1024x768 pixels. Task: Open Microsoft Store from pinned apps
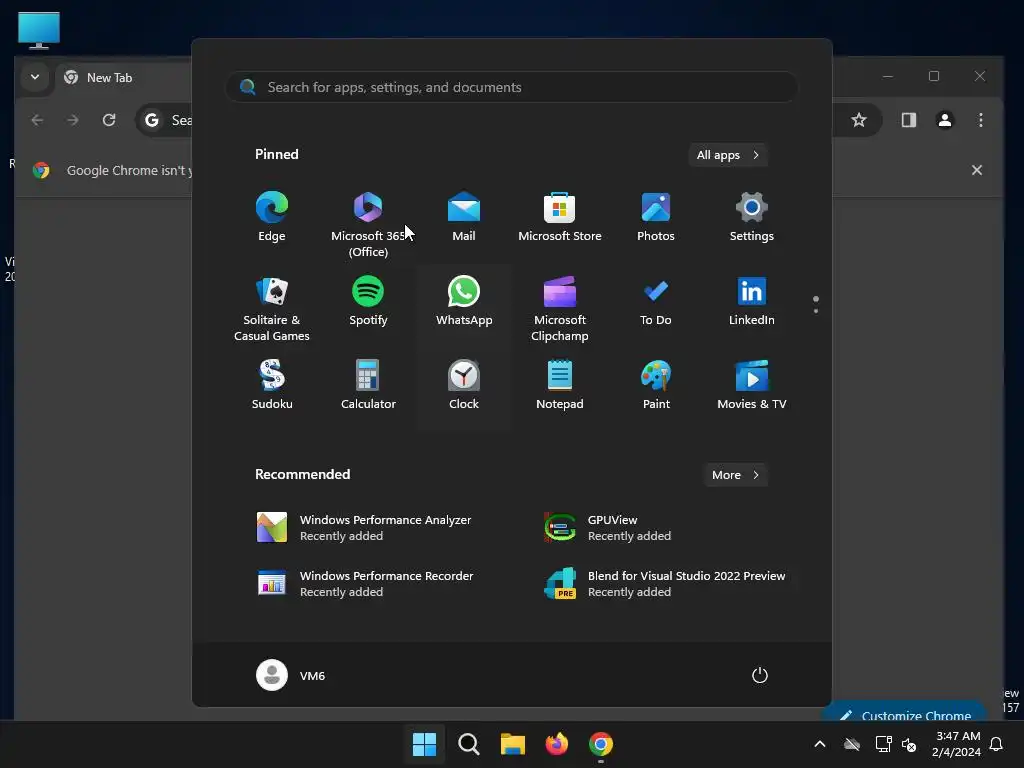(x=560, y=218)
